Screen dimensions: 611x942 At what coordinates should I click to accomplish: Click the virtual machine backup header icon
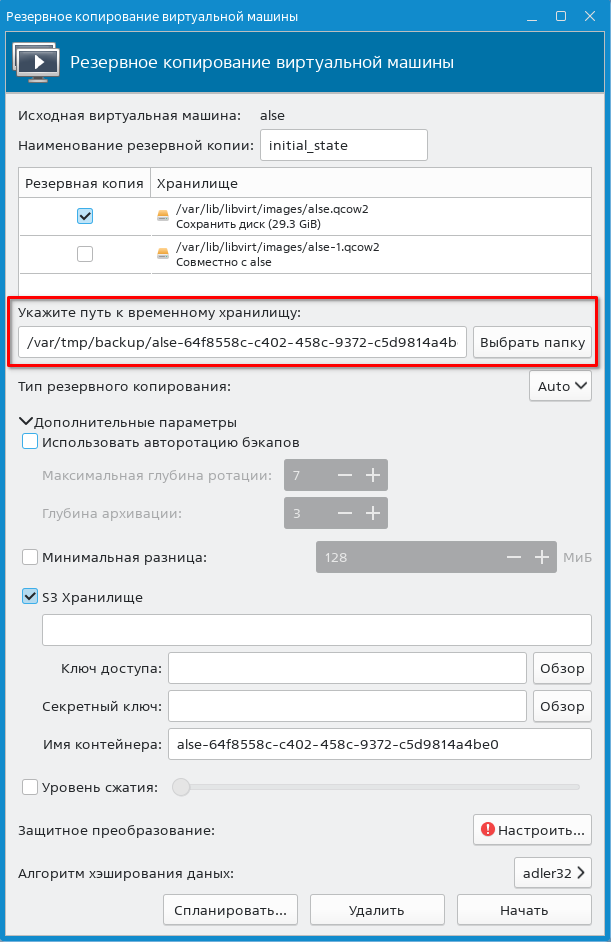34,62
